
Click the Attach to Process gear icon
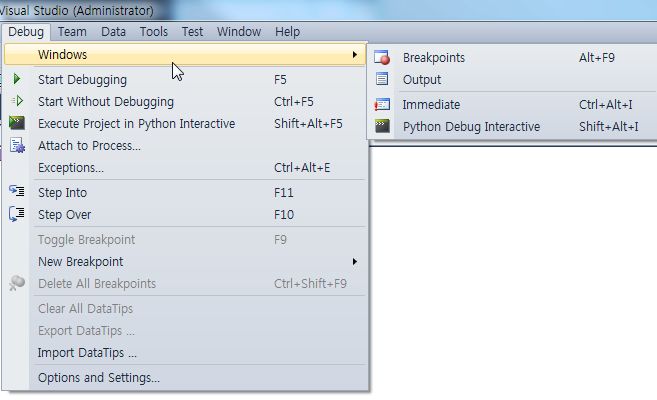(x=17, y=145)
